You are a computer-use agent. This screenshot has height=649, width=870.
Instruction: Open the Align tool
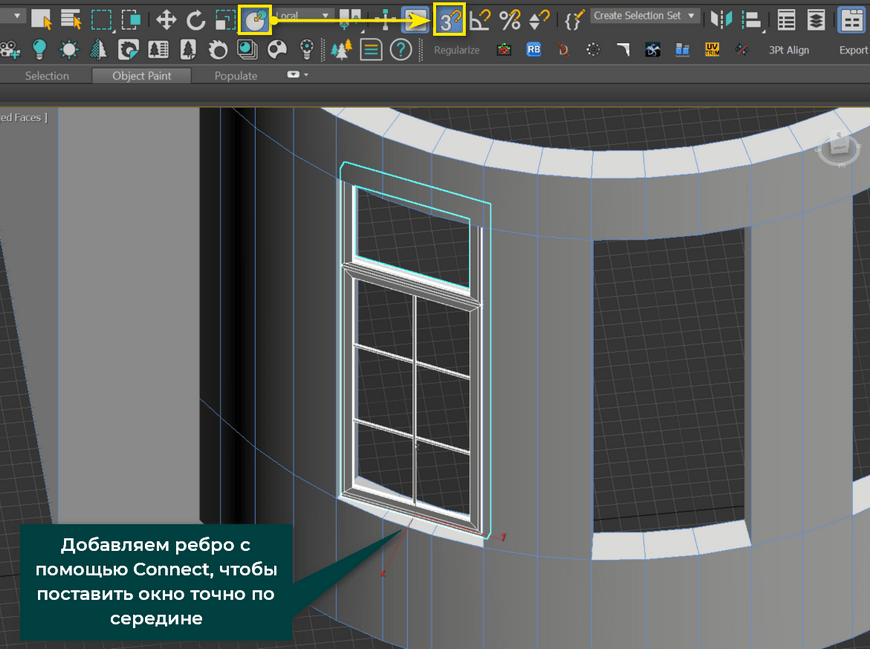(x=752, y=19)
